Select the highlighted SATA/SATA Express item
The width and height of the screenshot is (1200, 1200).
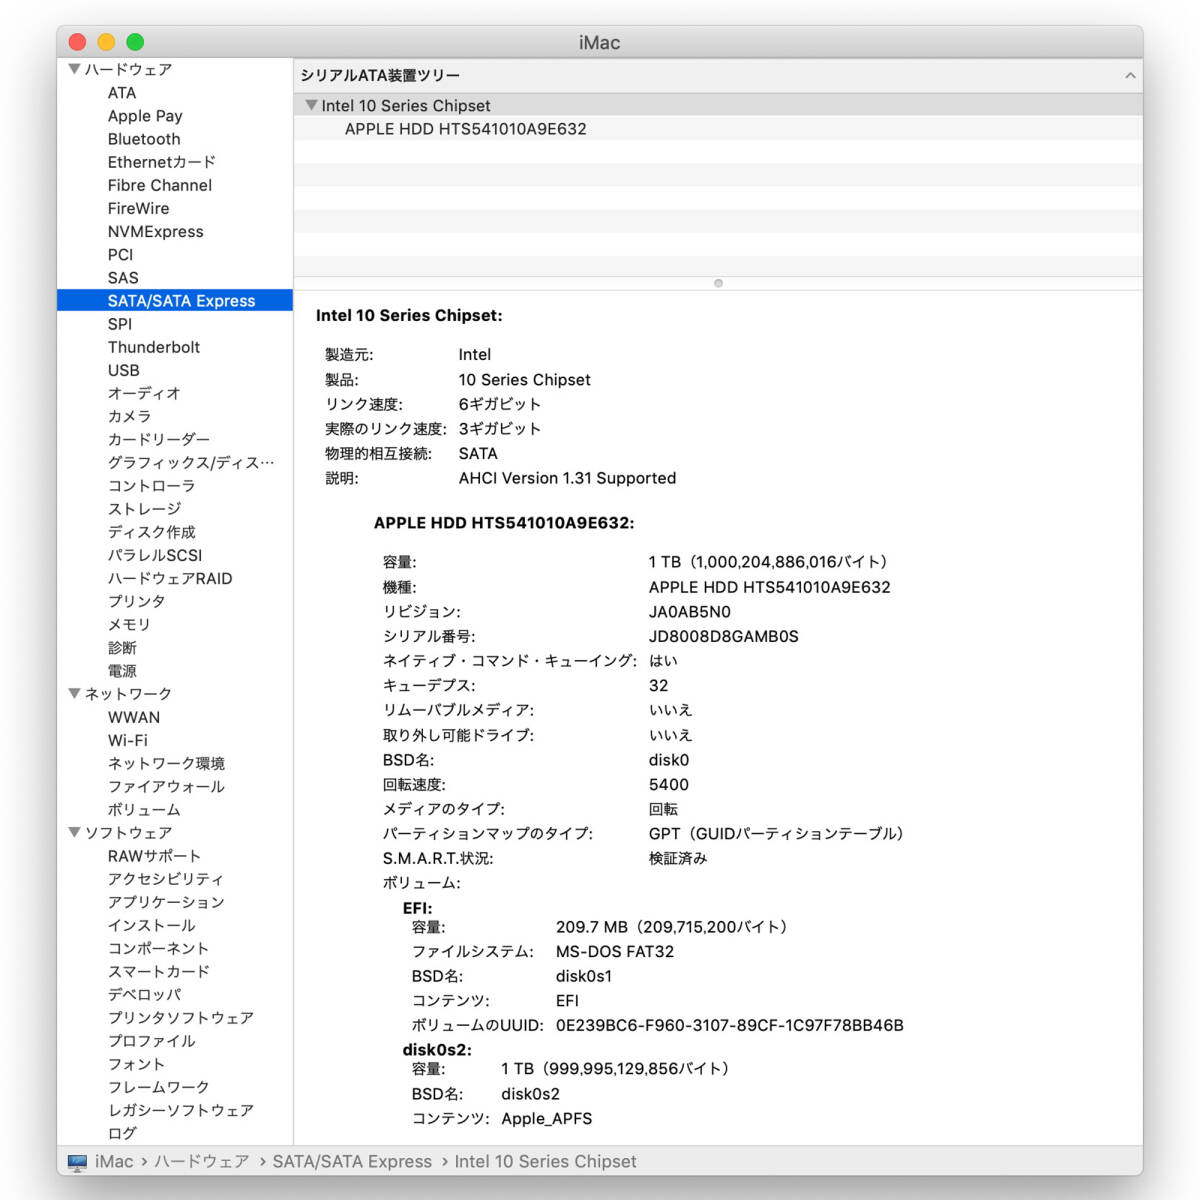(175, 301)
